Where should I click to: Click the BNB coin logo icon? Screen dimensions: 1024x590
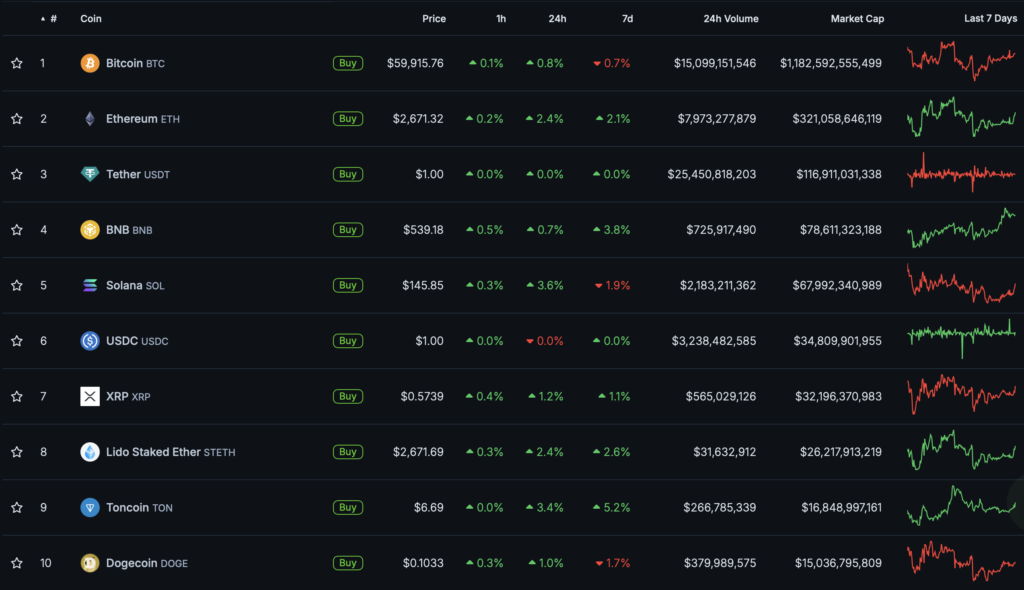(x=90, y=230)
